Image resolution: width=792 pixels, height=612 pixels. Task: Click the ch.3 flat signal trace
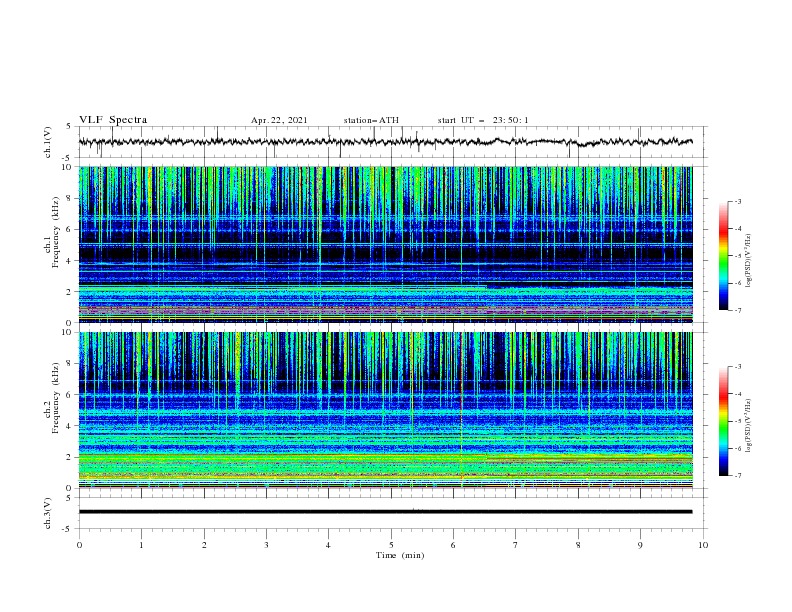pos(385,512)
